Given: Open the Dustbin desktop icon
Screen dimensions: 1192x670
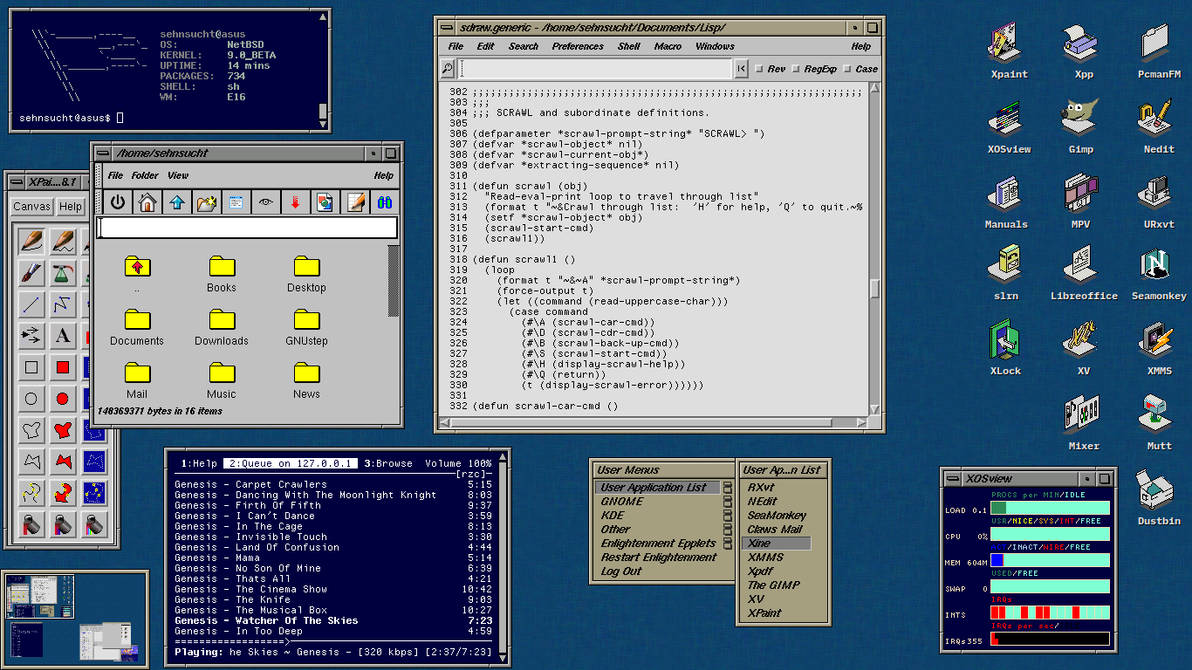Looking at the screenshot, I should (x=1159, y=498).
